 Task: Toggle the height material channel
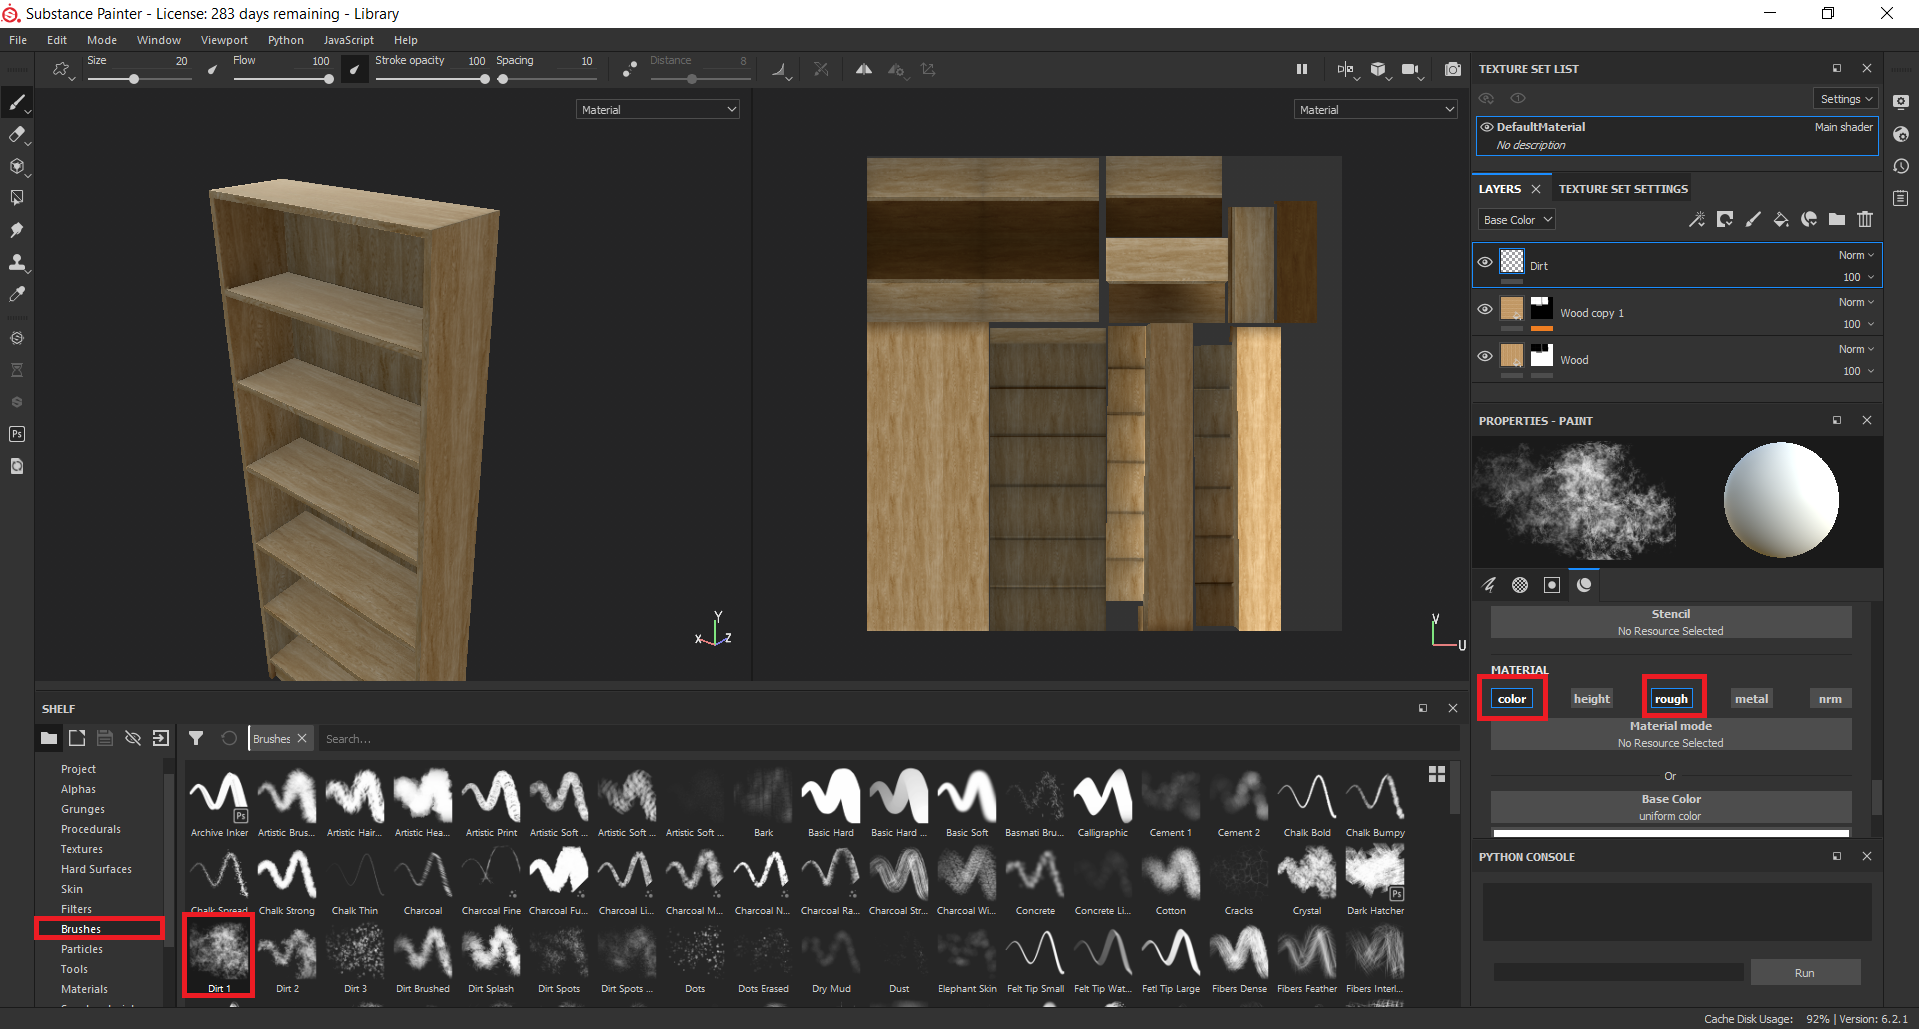point(1591,698)
